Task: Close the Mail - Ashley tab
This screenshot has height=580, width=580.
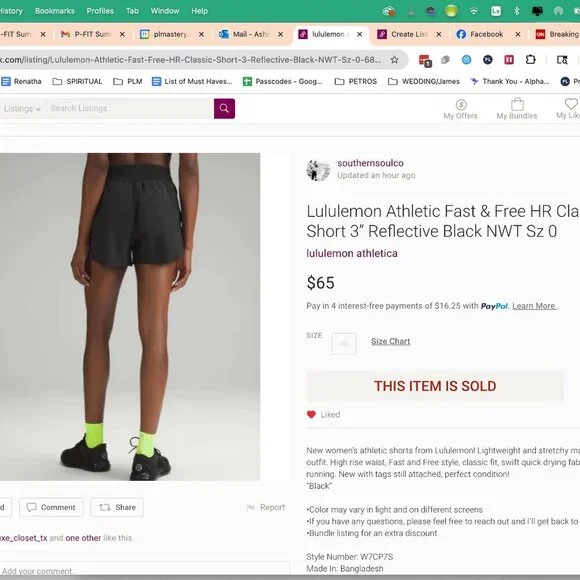Action: [280, 34]
